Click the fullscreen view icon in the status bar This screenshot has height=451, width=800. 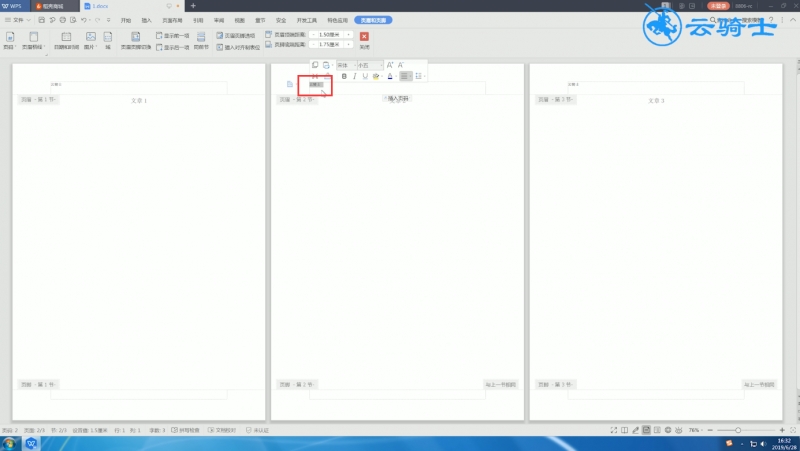click(x=614, y=430)
